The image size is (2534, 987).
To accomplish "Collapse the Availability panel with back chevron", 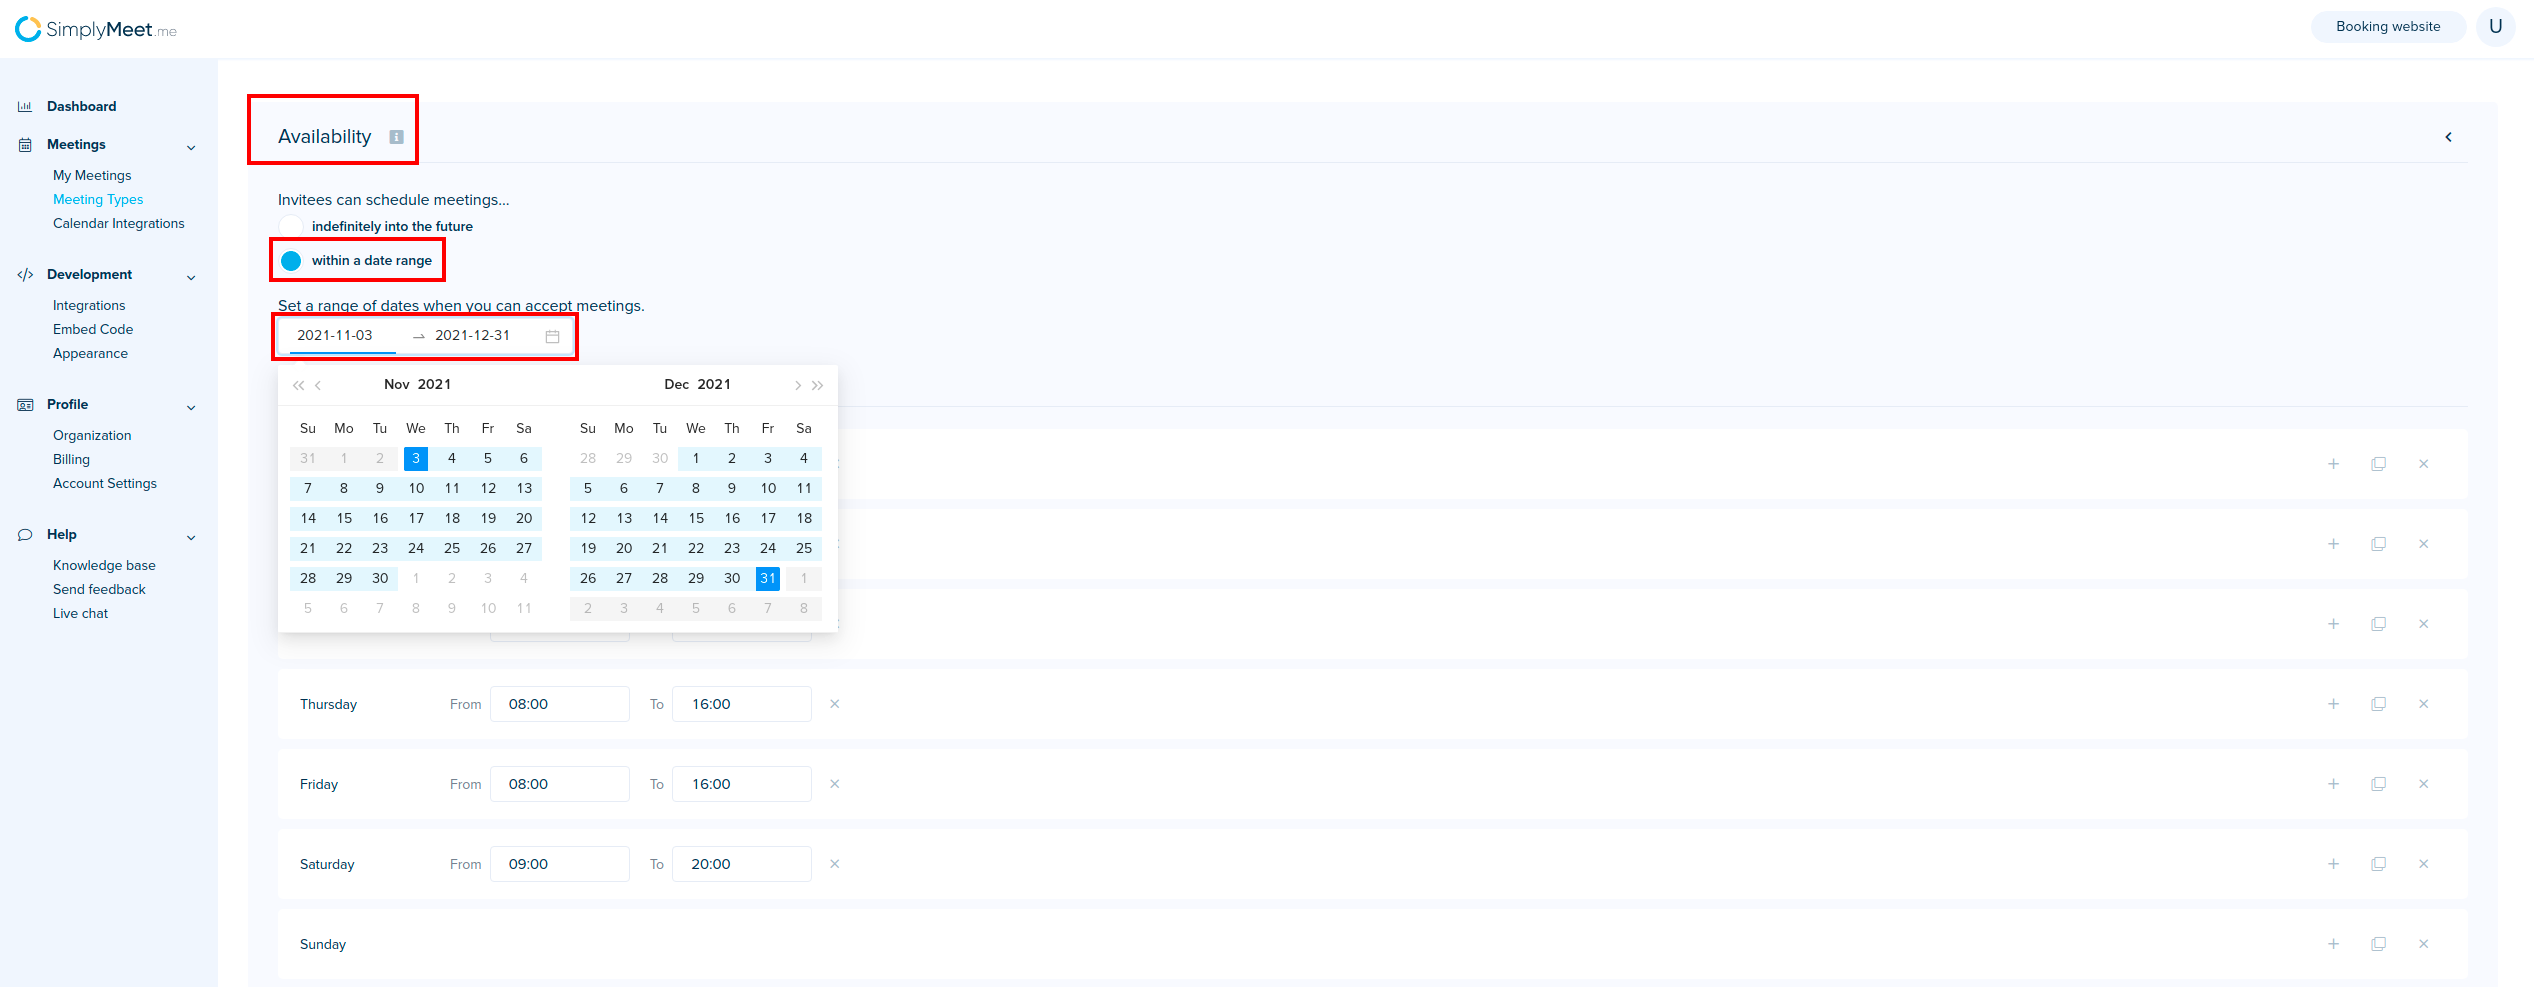I will pyautogui.click(x=2448, y=137).
